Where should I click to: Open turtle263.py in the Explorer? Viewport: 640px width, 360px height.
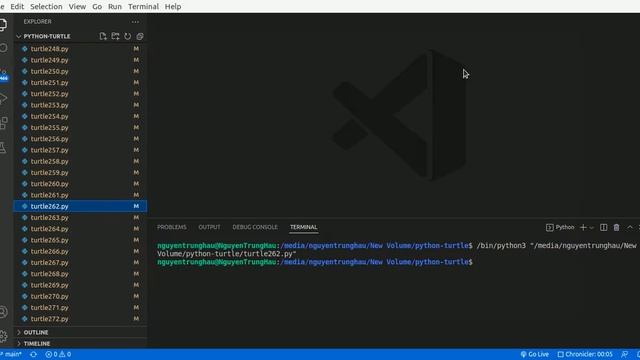pos(81,218)
